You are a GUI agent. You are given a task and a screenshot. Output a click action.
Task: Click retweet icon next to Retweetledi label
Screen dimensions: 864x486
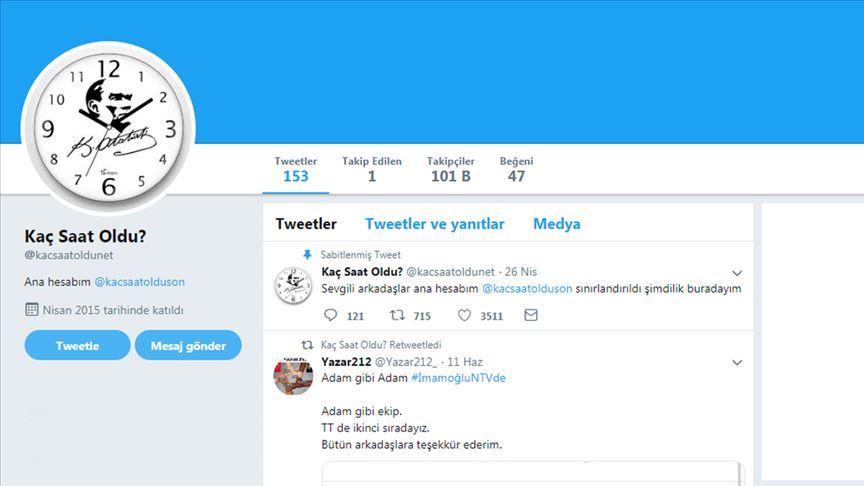[x=307, y=345]
